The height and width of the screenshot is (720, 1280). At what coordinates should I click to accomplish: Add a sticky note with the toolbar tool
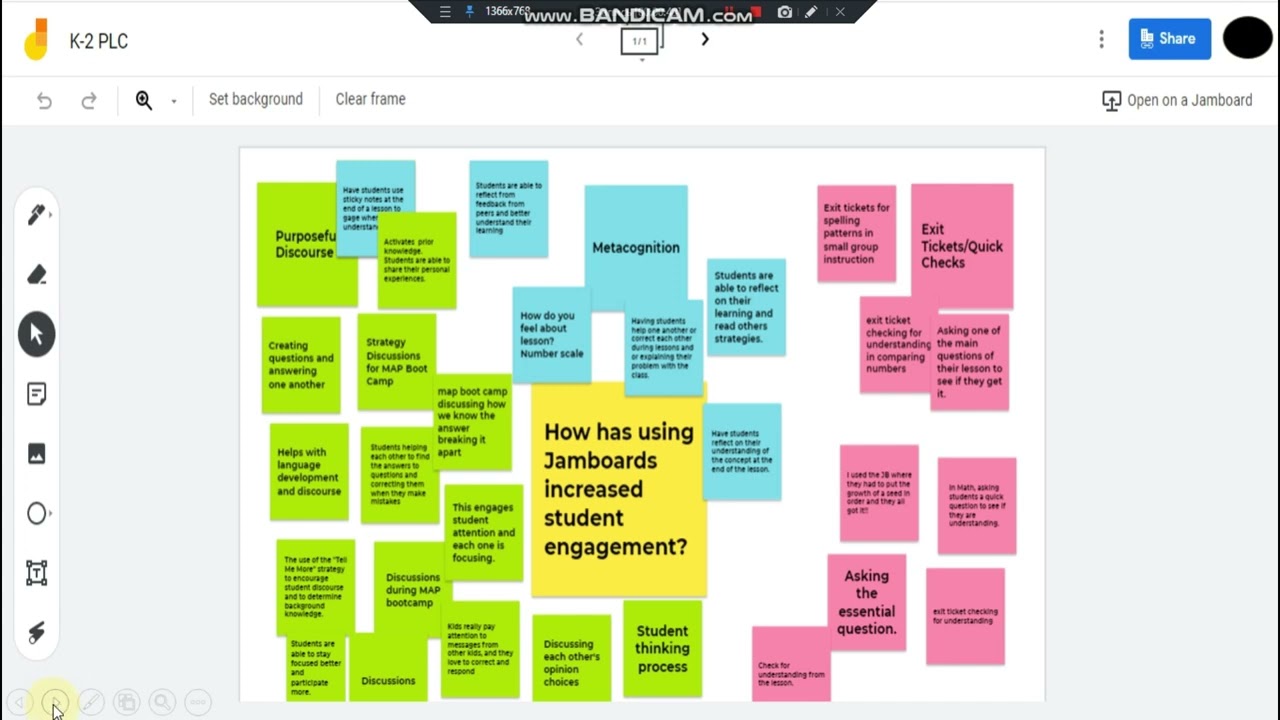(x=37, y=394)
